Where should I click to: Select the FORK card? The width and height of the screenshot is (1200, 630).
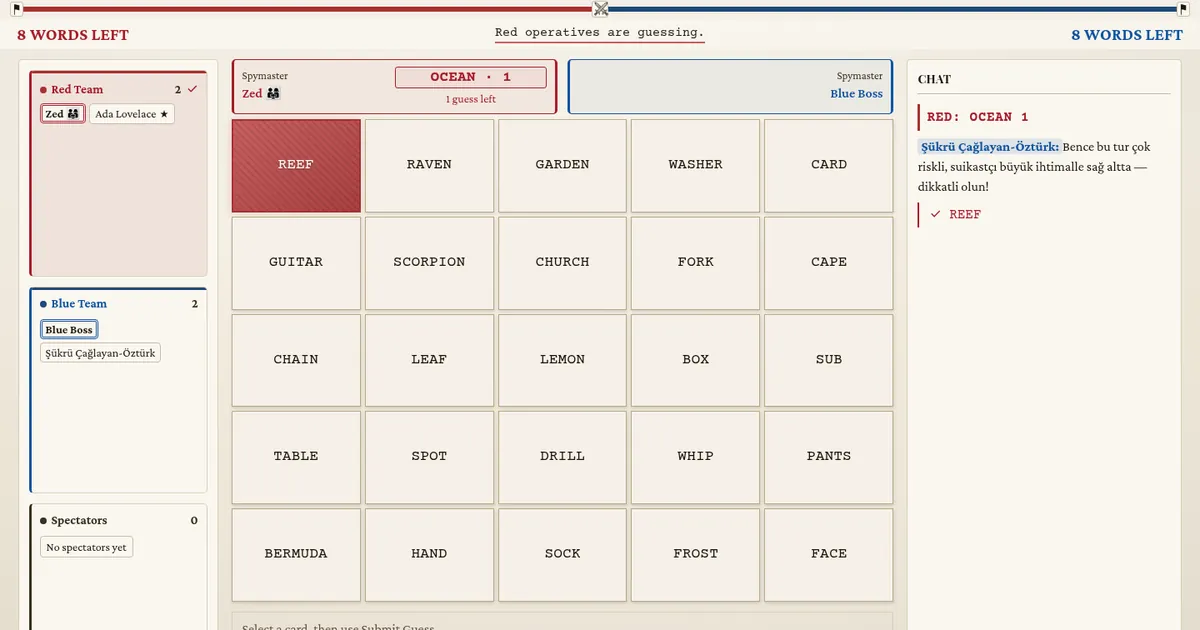click(695, 262)
